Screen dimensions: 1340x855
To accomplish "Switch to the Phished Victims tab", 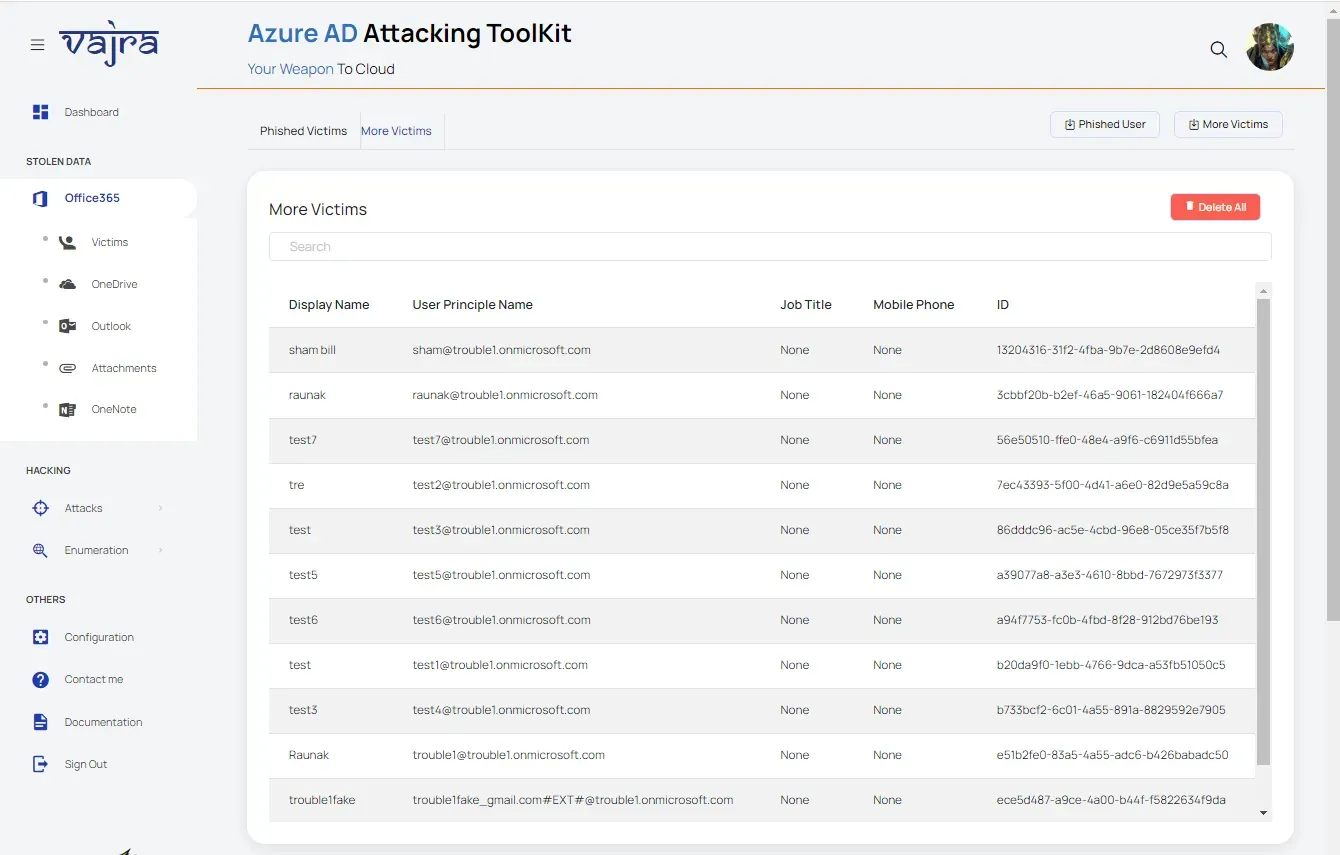I will tap(303, 131).
